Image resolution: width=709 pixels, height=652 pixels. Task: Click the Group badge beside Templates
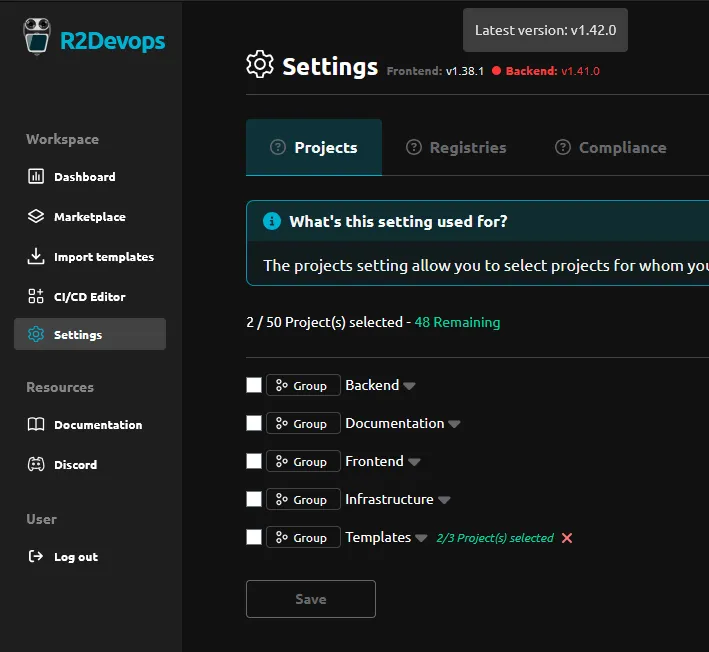(303, 537)
